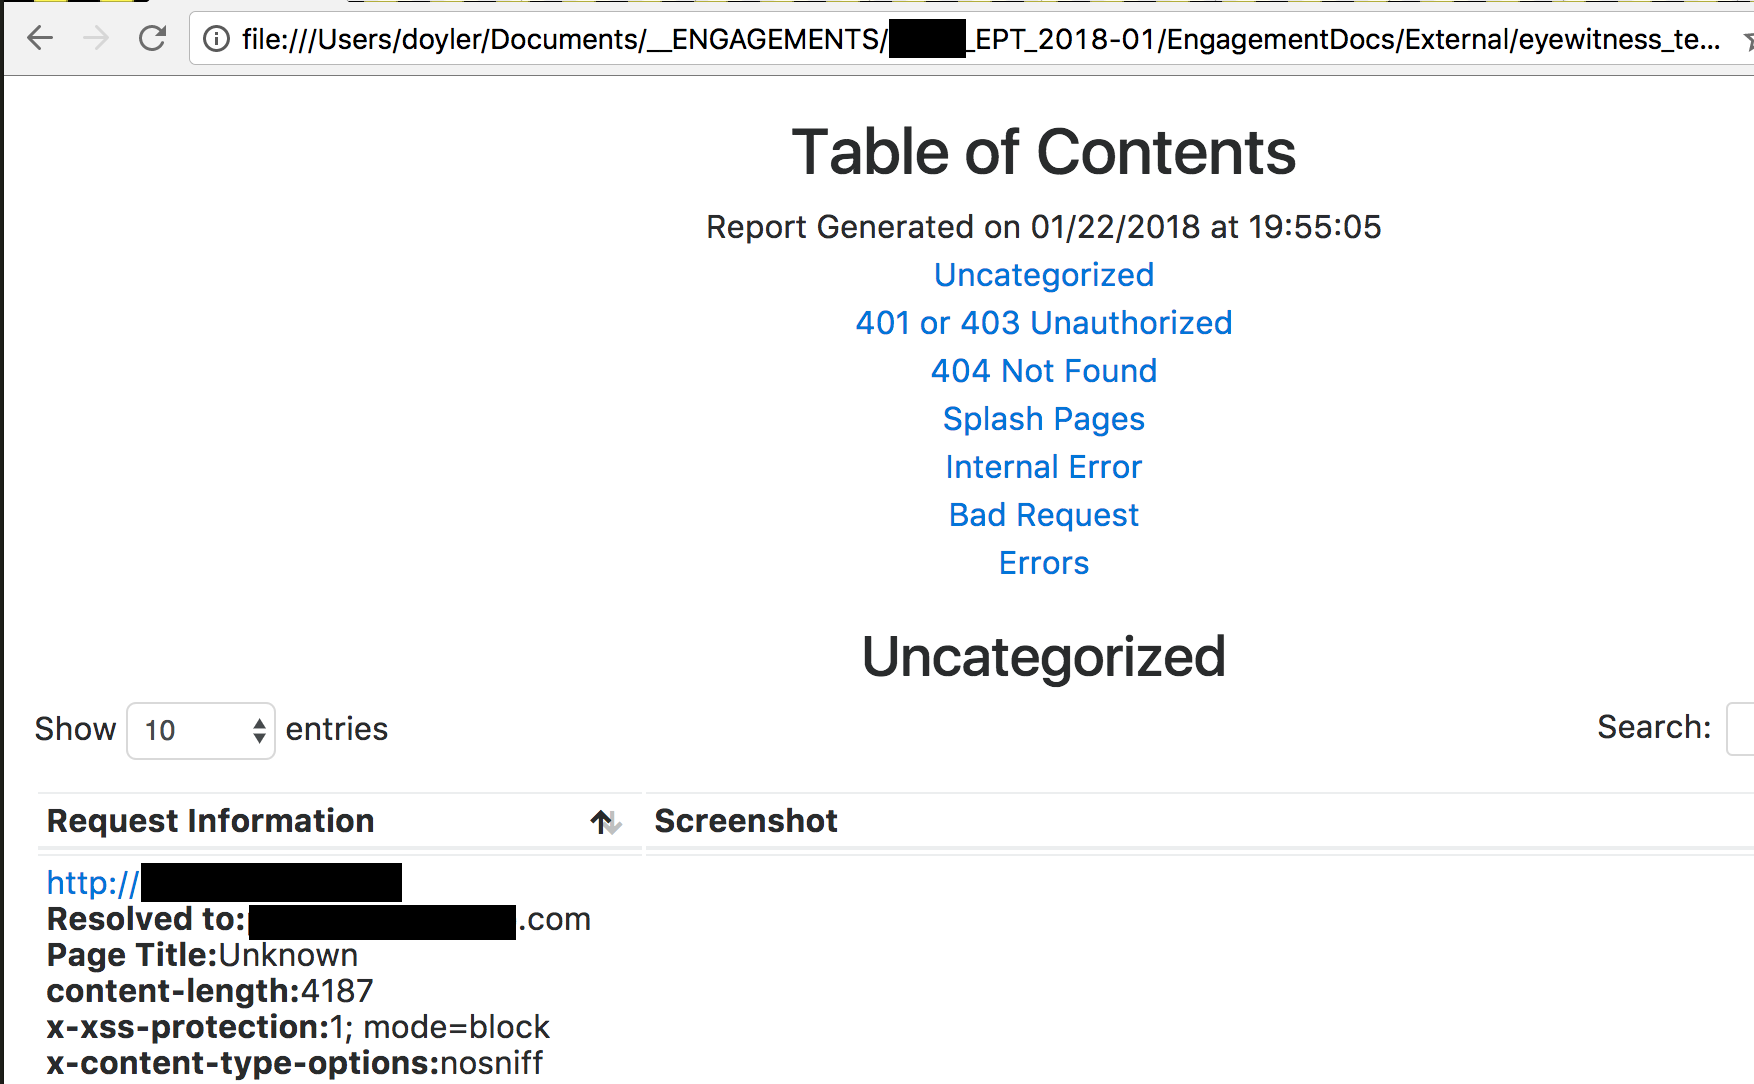Navigate to Internal Error section
Viewport: 1754px width, 1084px height.
(x=1044, y=467)
